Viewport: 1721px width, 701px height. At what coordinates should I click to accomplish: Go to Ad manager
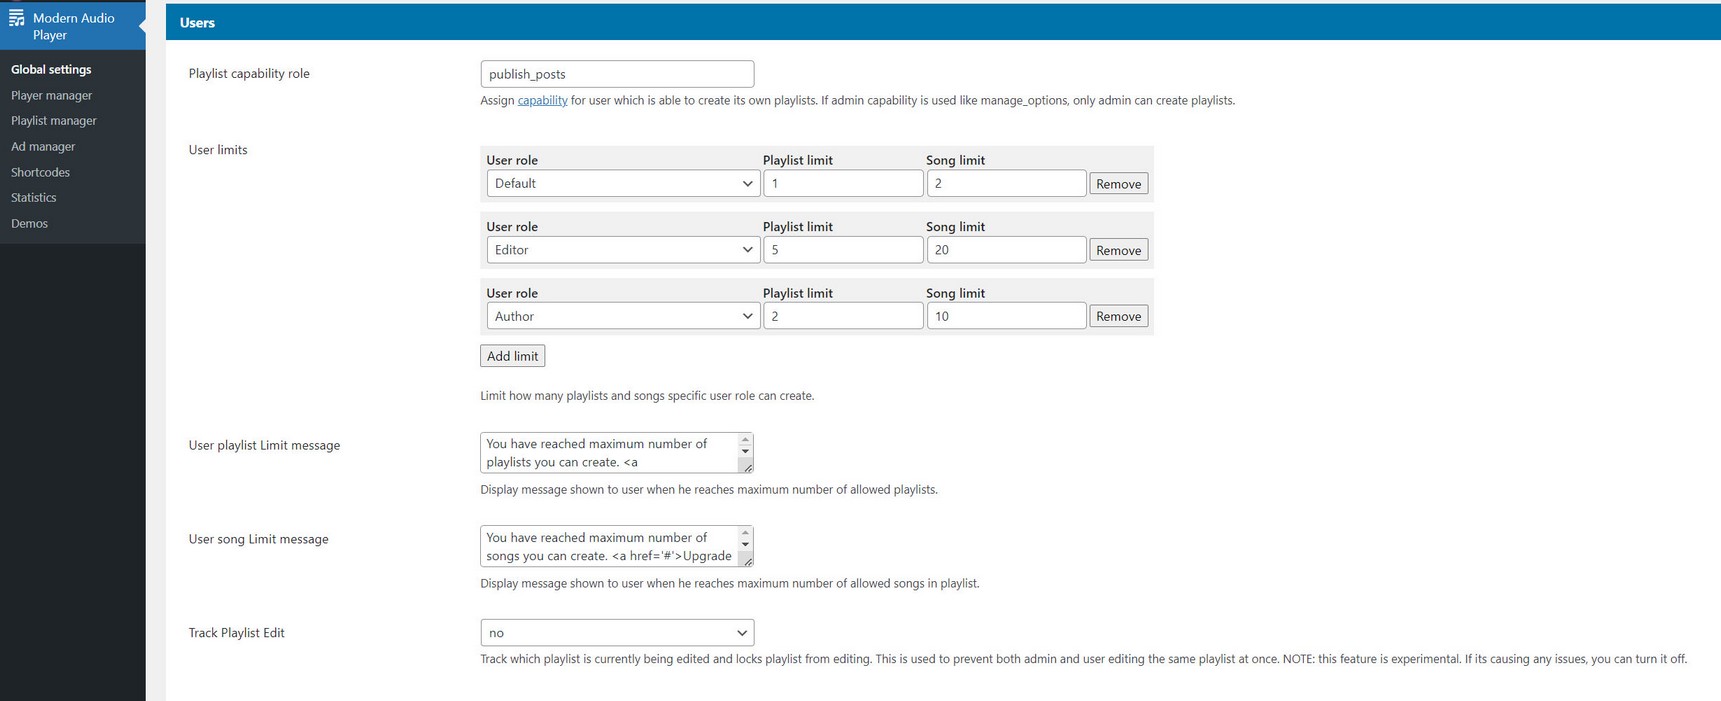pyautogui.click(x=43, y=146)
